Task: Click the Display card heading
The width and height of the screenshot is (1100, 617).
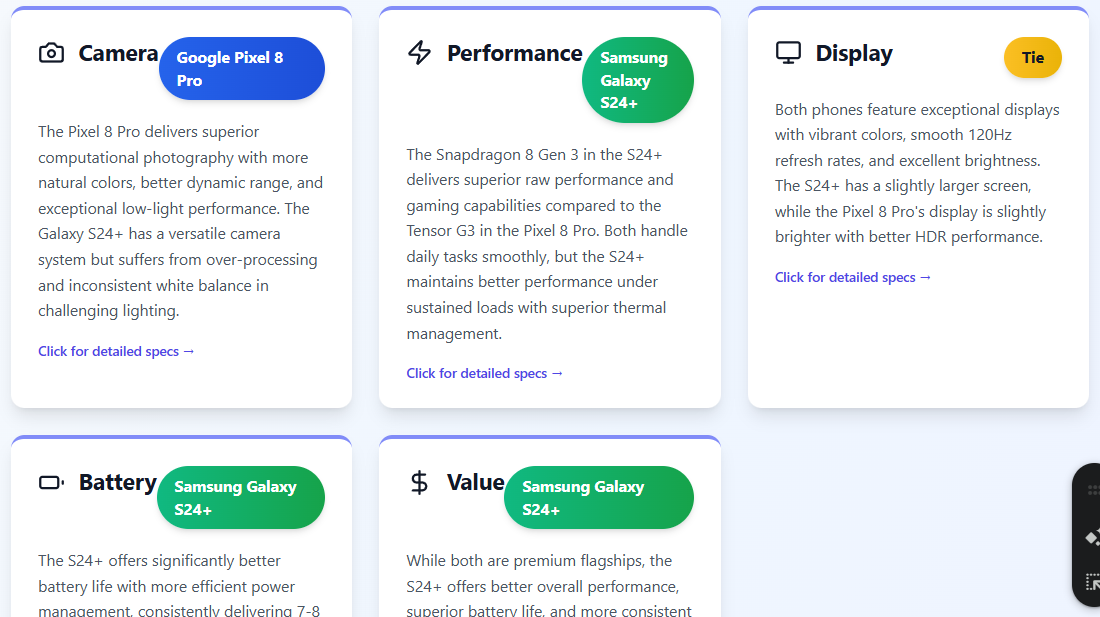Action: (854, 53)
